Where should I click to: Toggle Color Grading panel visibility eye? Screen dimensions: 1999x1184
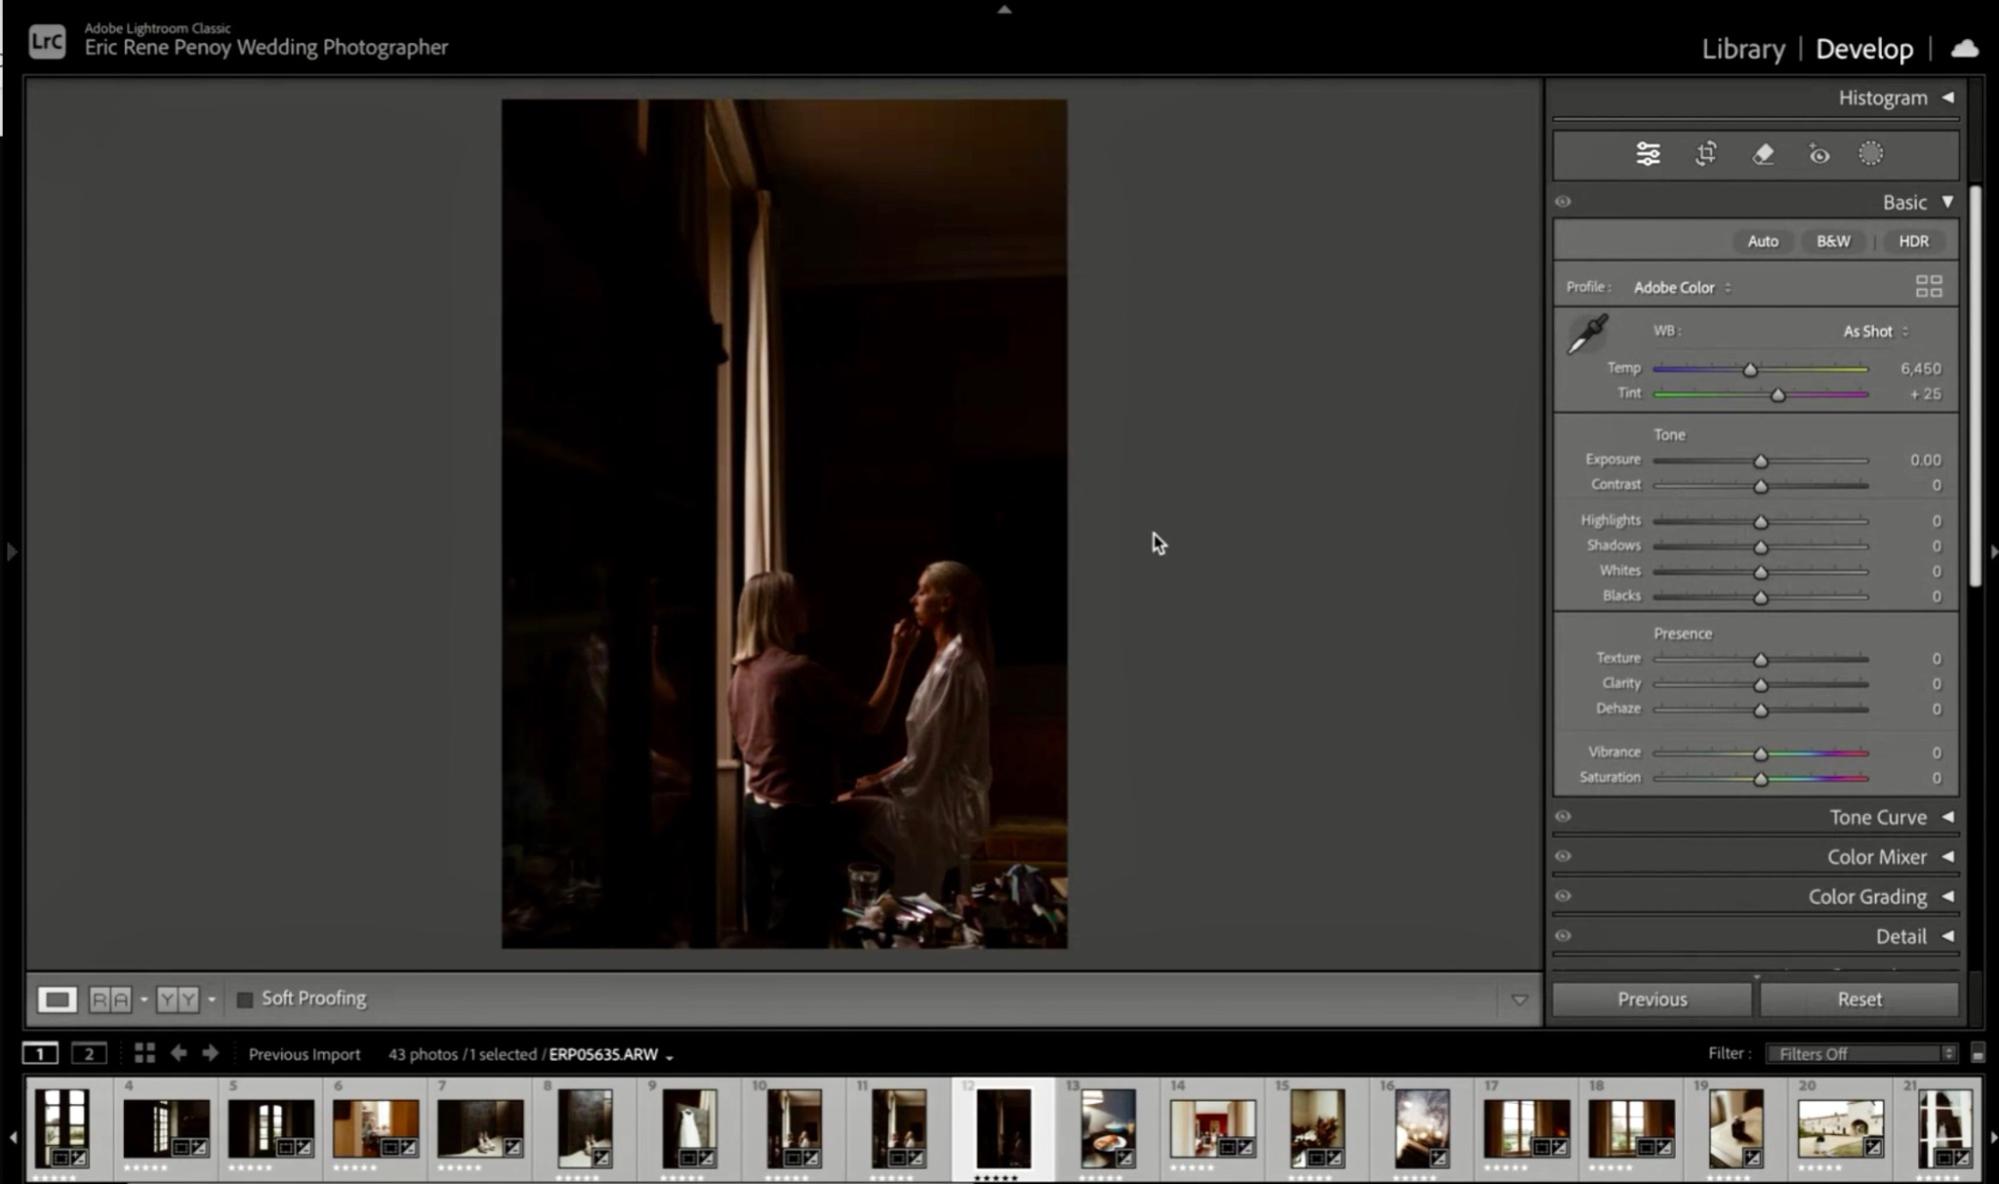pos(1563,896)
